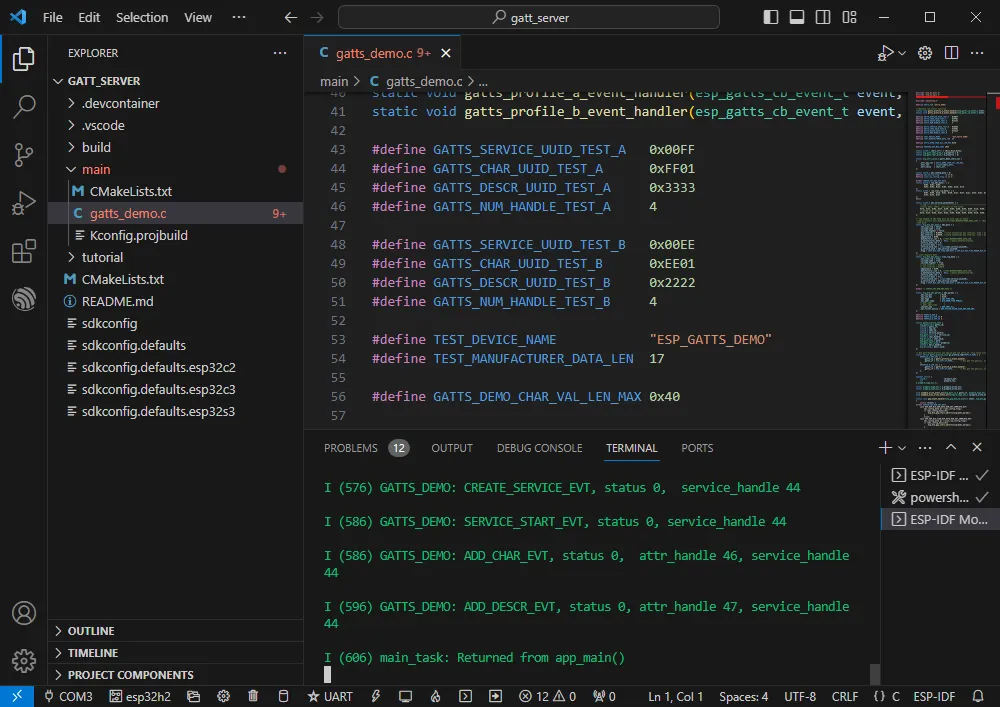The width and height of the screenshot is (1000, 707).
Task: Open README.md in the explorer
Action: click(117, 301)
